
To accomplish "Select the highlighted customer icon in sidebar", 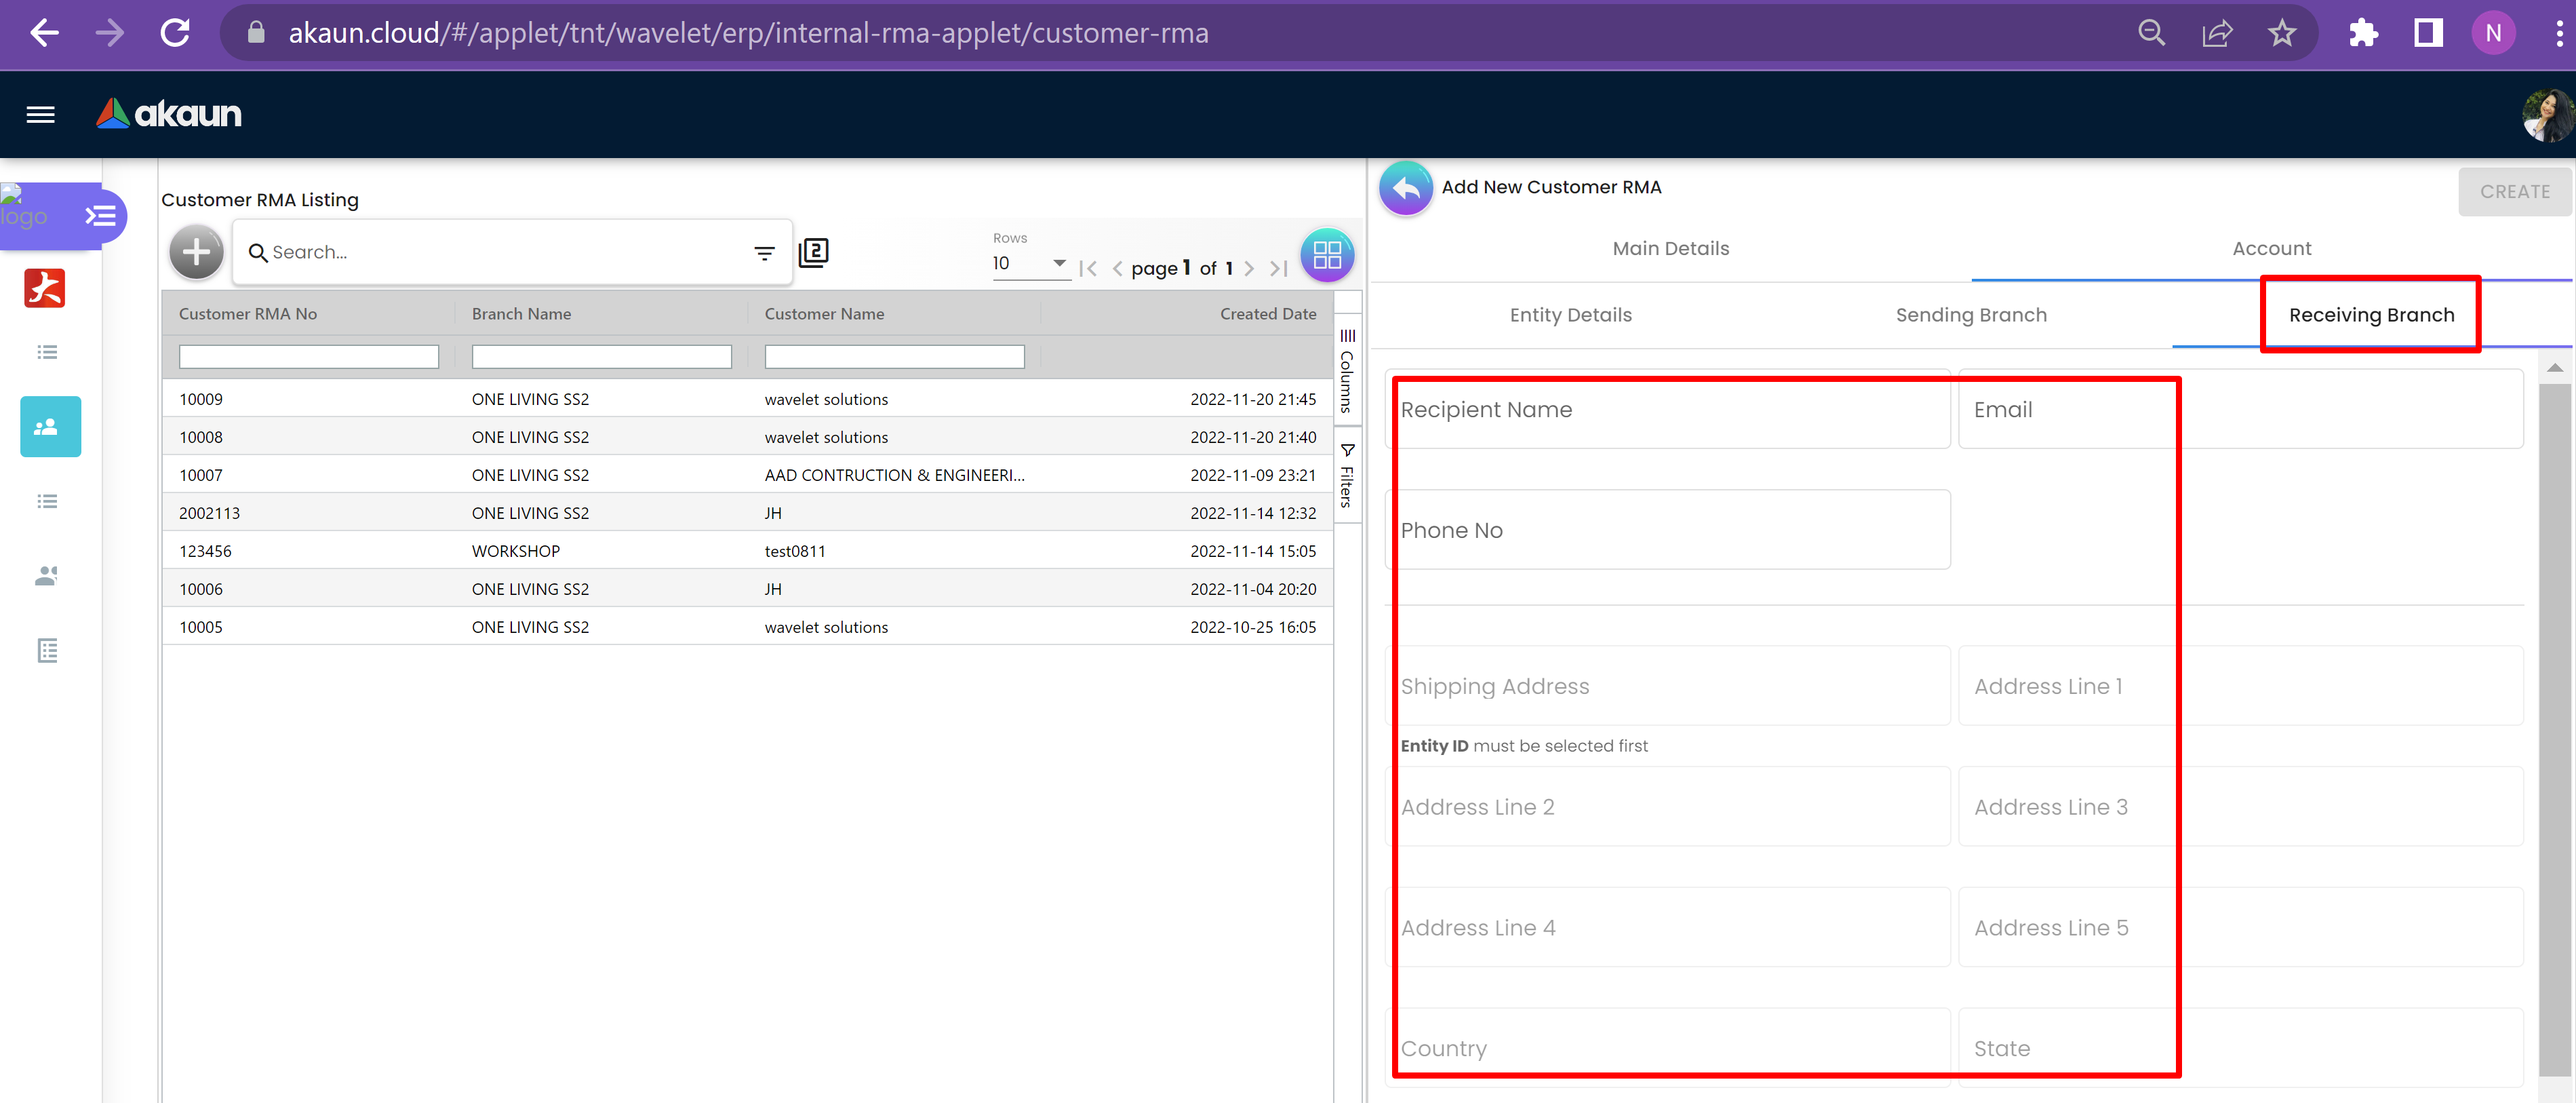I will coord(50,427).
